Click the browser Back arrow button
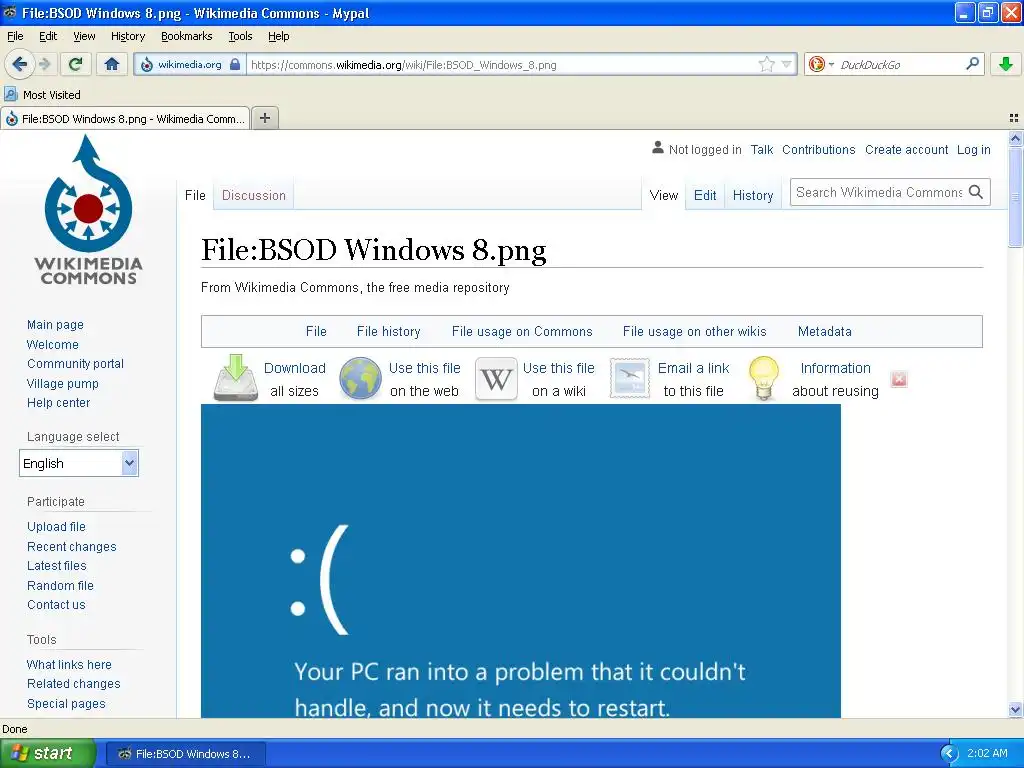Viewport: 1024px width, 768px height. click(19, 64)
